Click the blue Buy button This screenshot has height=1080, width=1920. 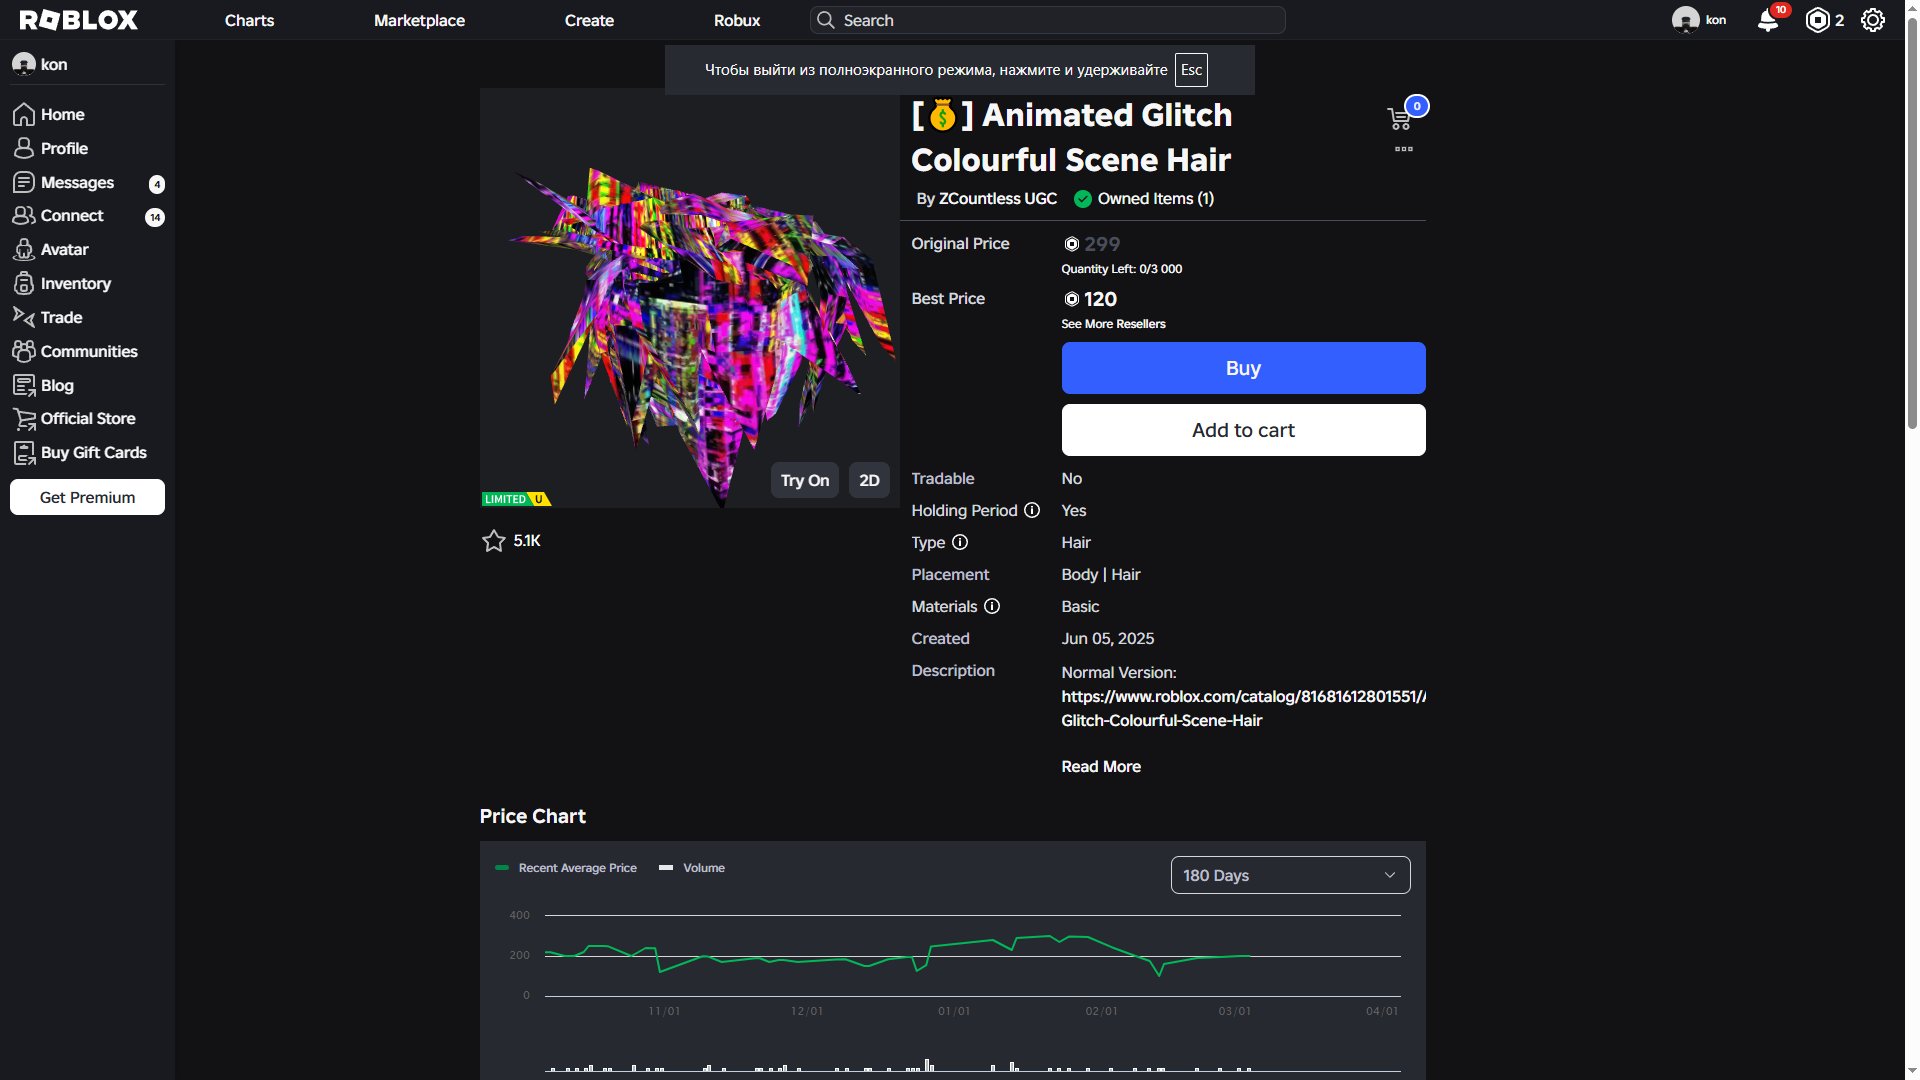coord(1243,368)
